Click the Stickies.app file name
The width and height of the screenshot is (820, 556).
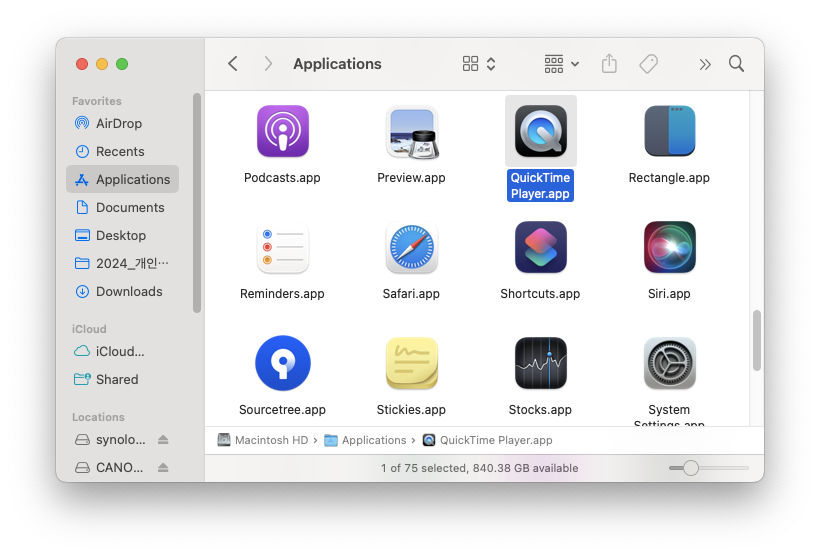click(x=412, y=410)
